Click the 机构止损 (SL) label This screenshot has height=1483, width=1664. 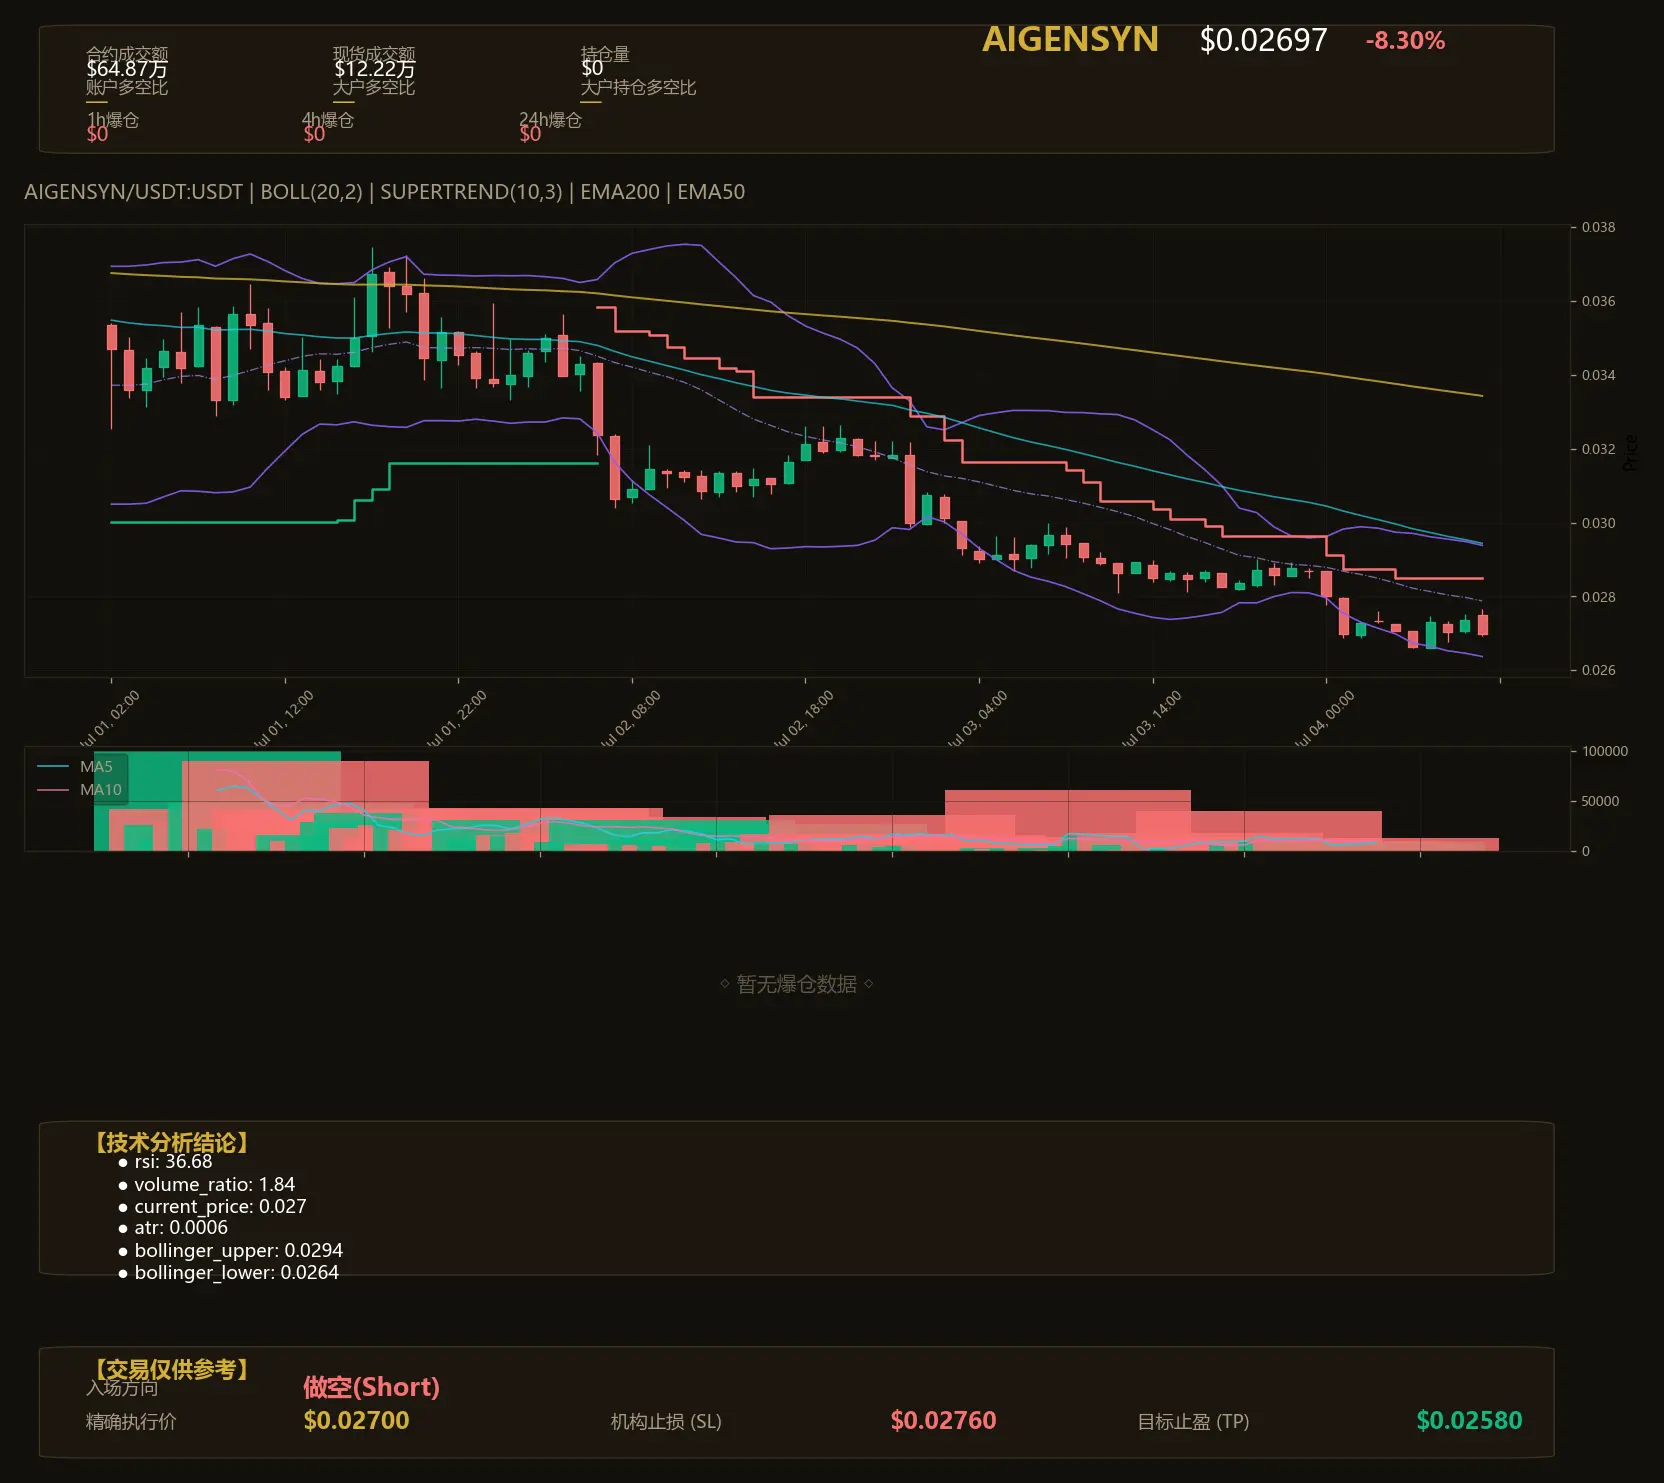point(666,1422)
